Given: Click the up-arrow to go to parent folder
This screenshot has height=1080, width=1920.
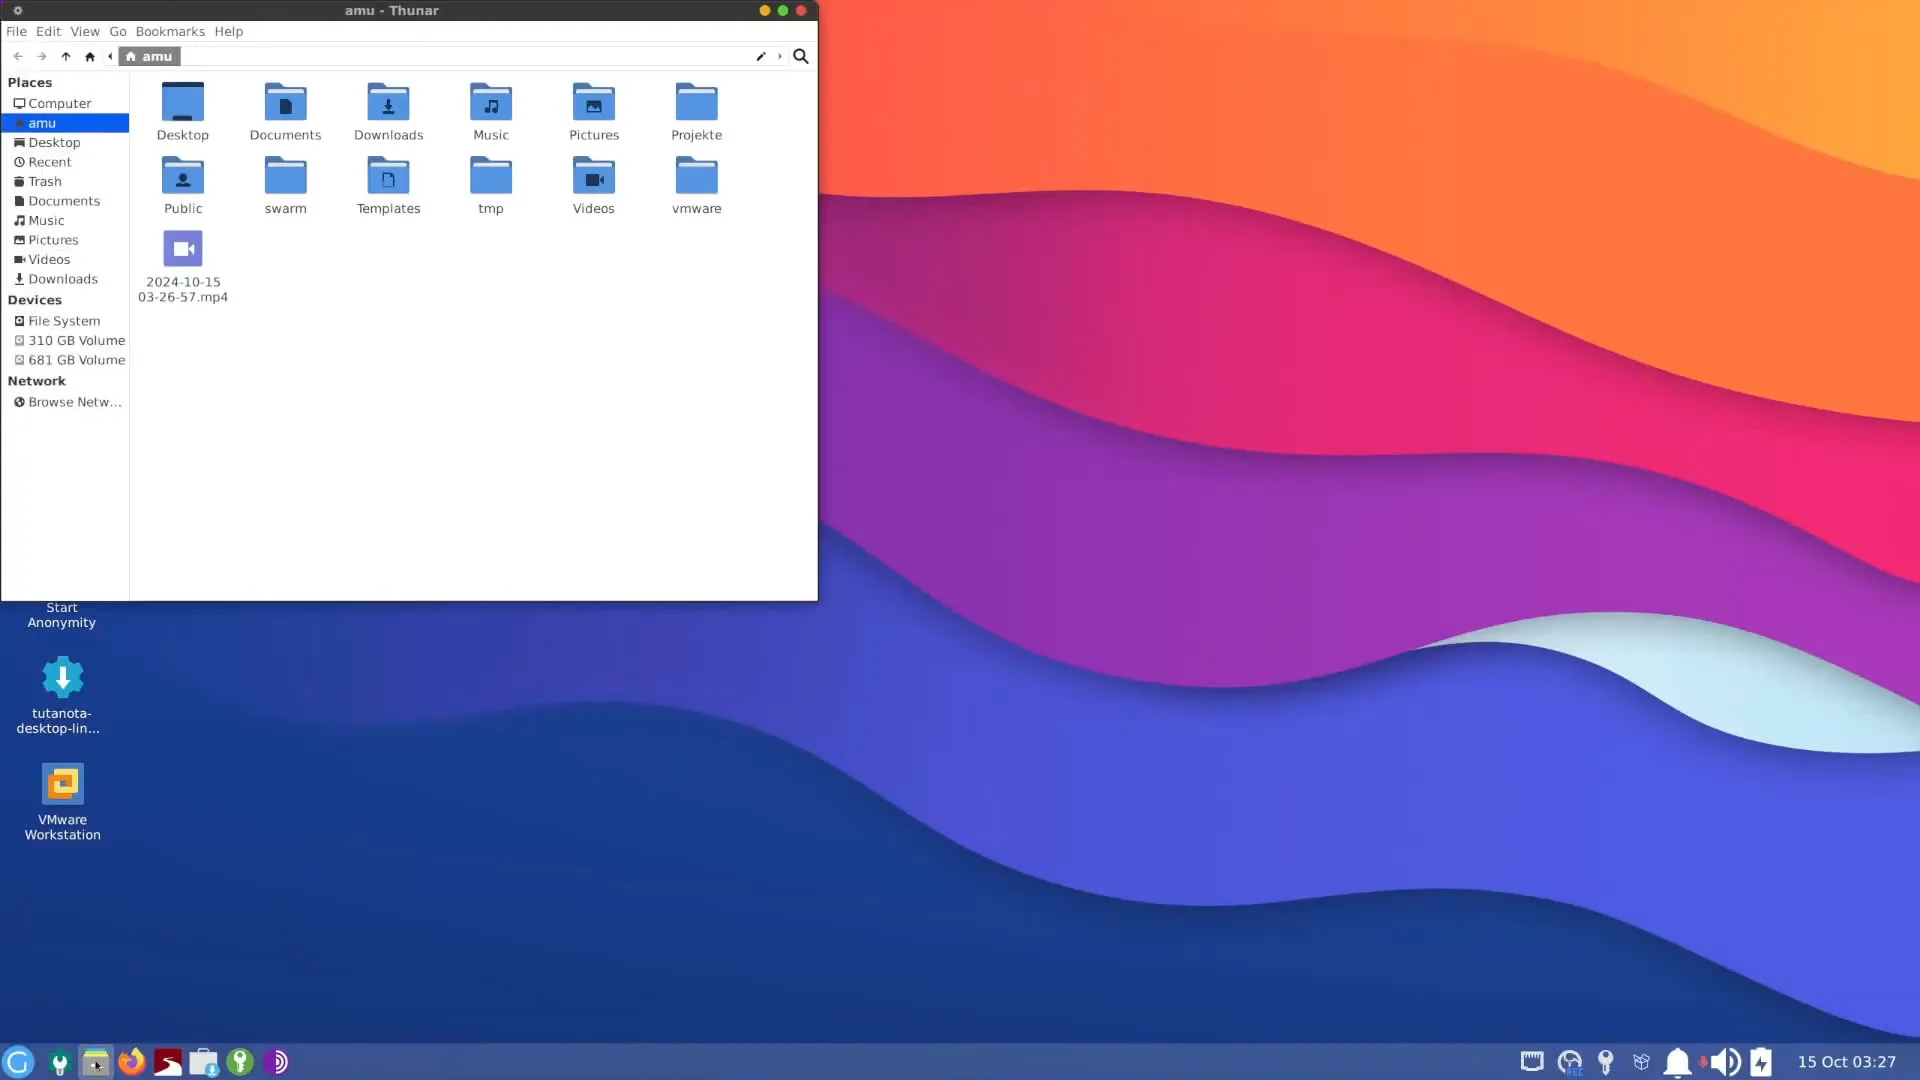Looking at the screenshot, I should click(66, 57).
